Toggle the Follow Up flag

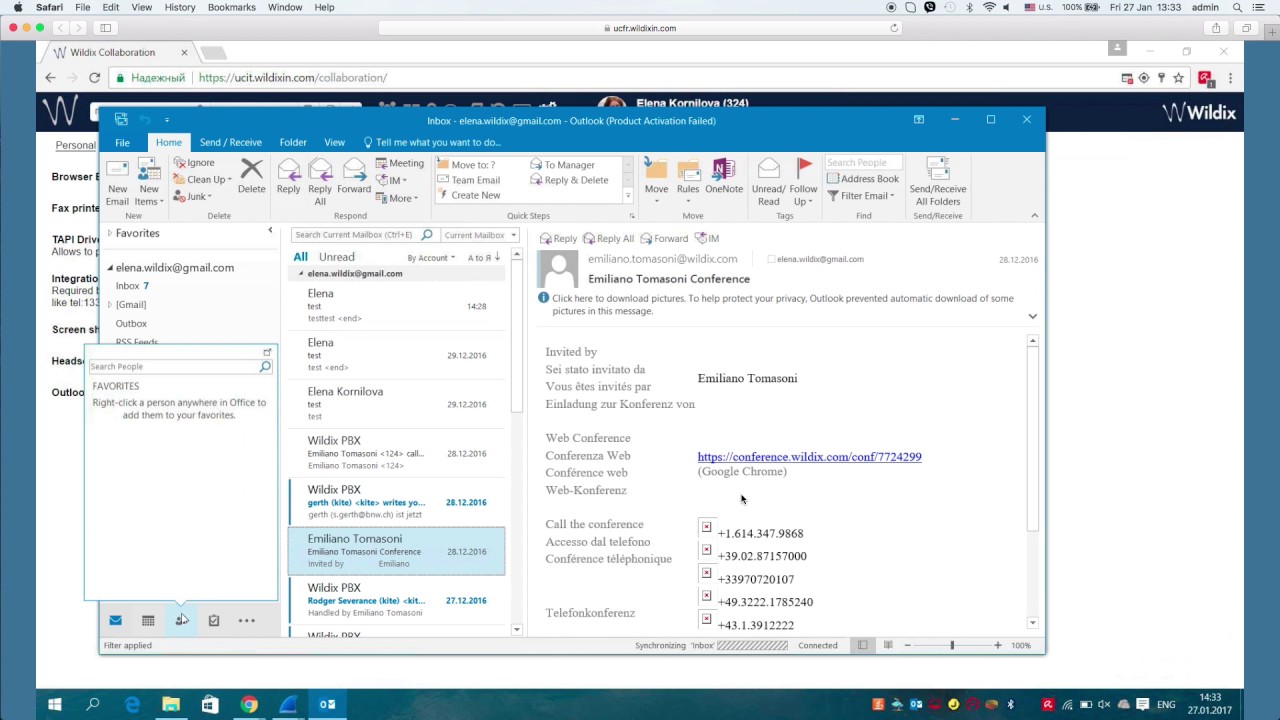804,170
